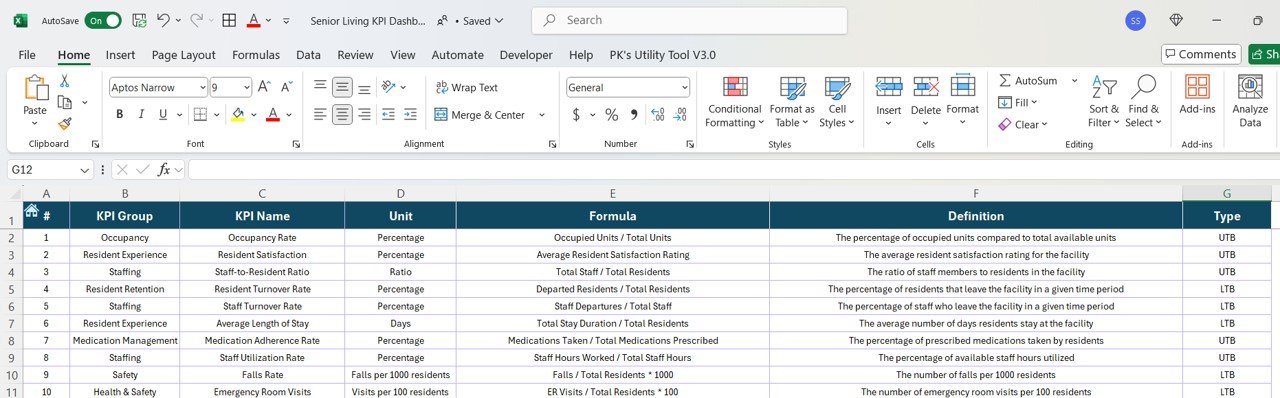The image size is (1280, 398).
Task: Click Decrease Decimal icon
Action: tap(680, 115)
